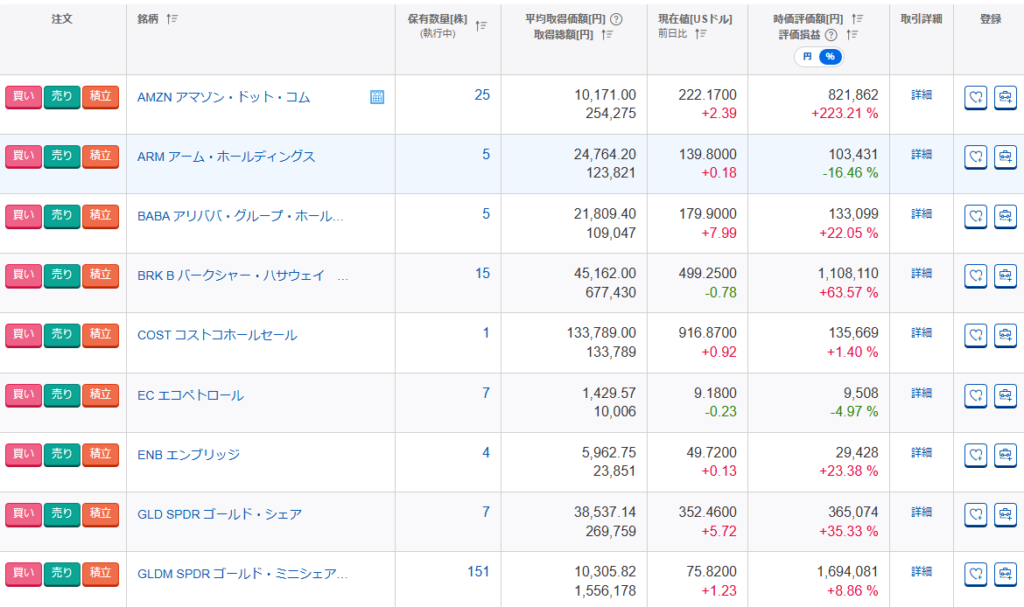Open the ARM アーム・ホールディングス stock link
The height and width of the screenshot is (607, 1024).
[x=226, y=156]
